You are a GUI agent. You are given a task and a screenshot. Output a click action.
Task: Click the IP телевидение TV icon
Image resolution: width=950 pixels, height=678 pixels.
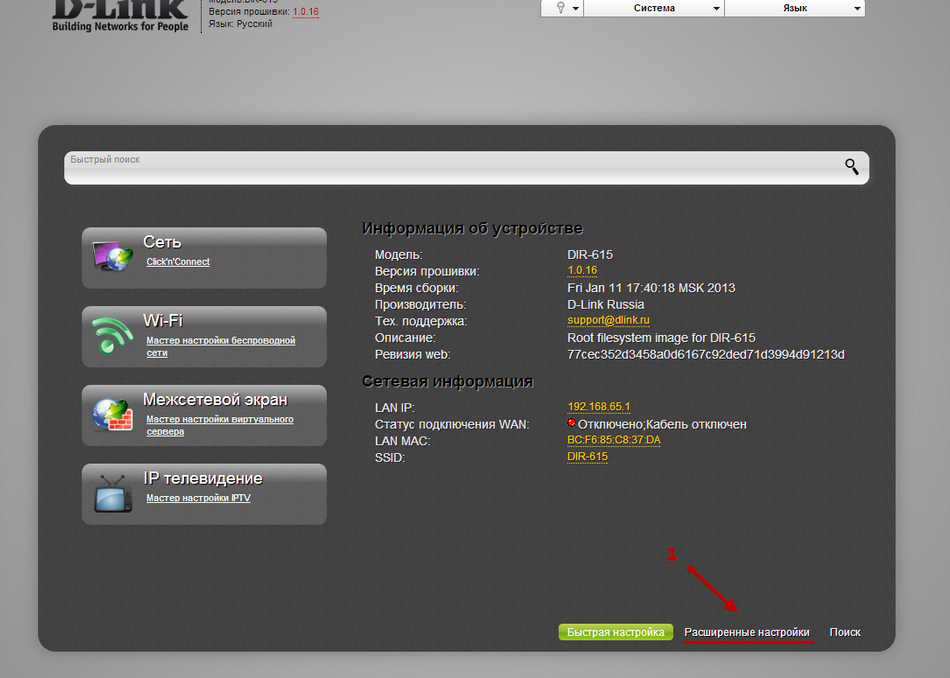point(113,493)
